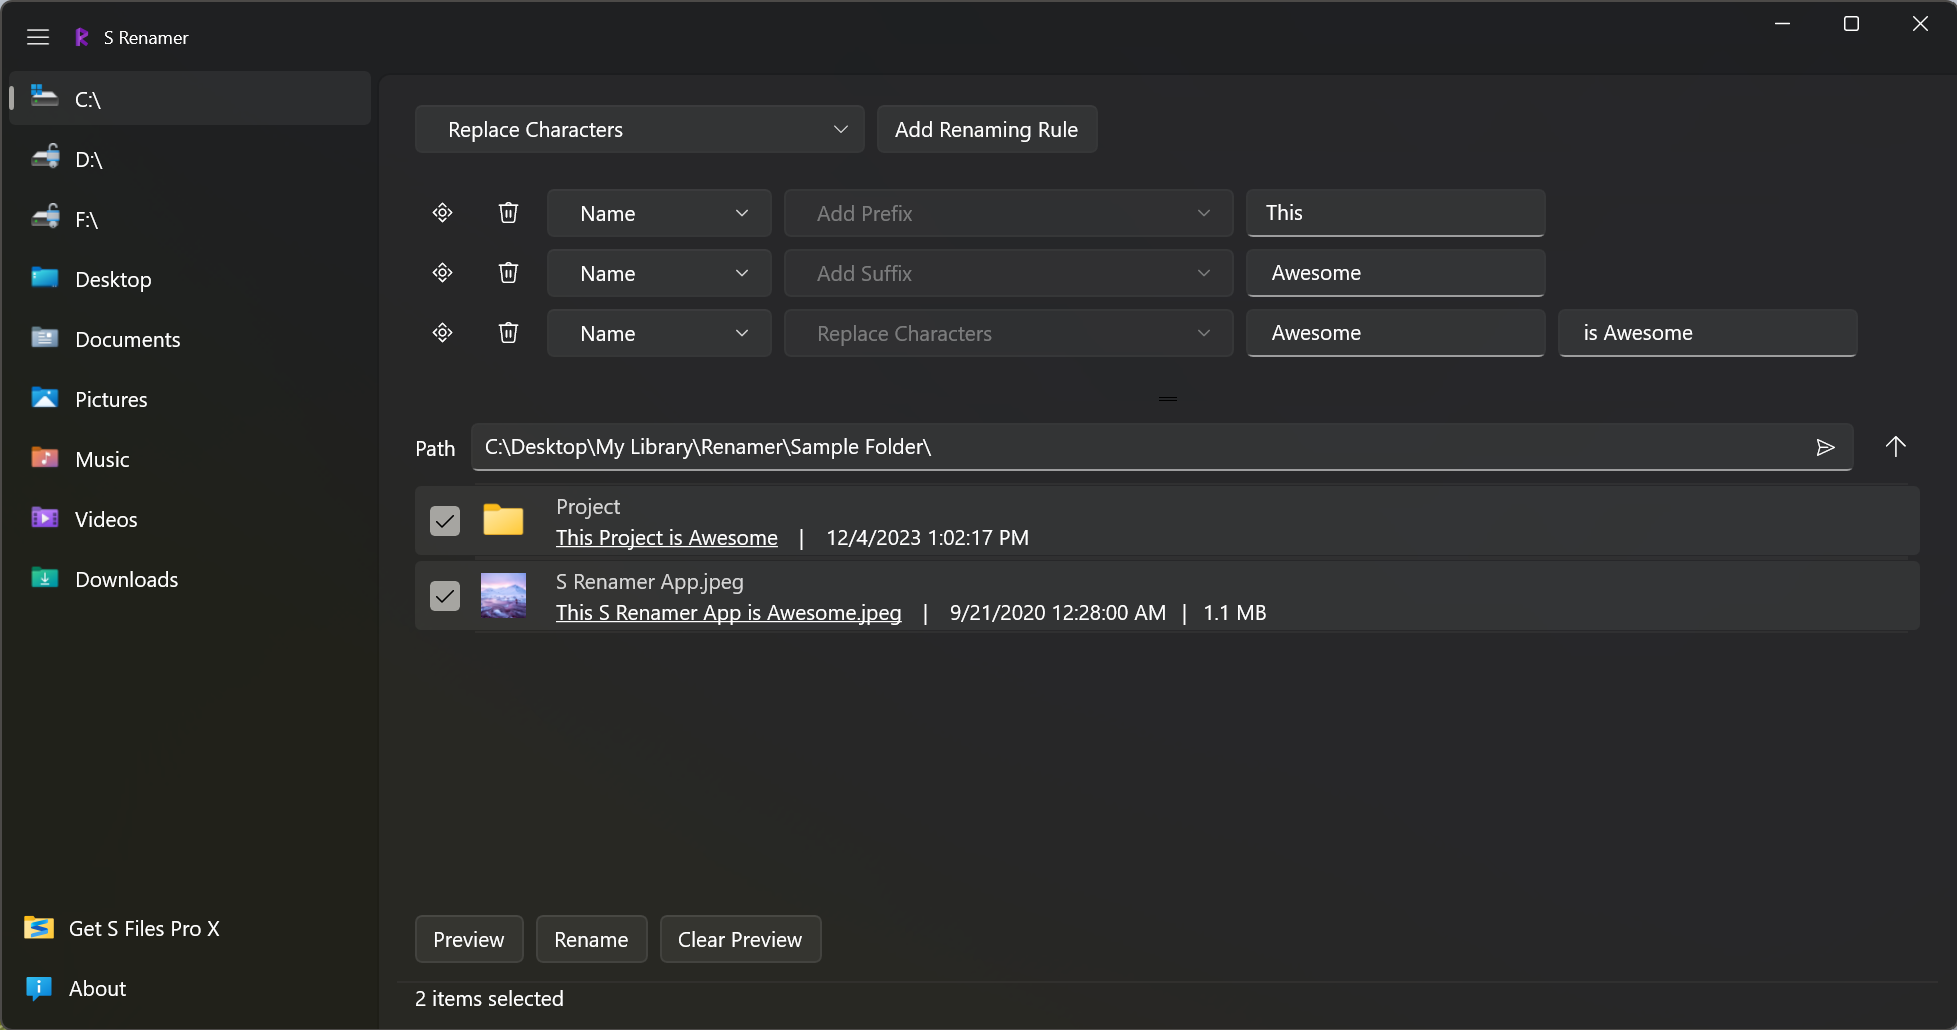Click preview name This S Renamer App is Awesome.jpeg
The image size is (1957, 1030).
[x=729, y=612]
